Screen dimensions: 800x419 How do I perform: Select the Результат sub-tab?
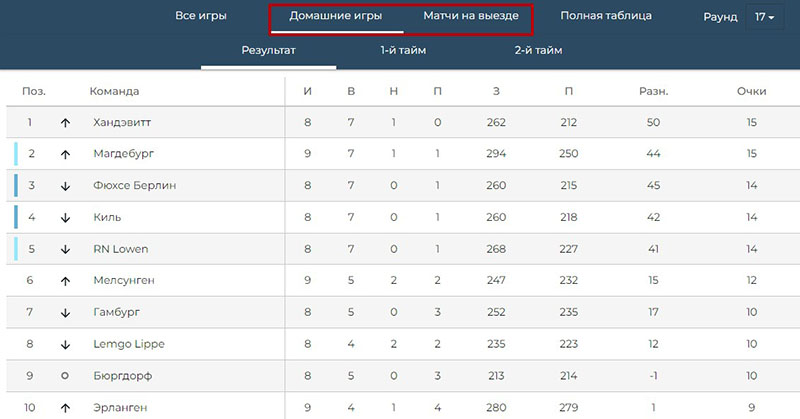coord(268,50)
